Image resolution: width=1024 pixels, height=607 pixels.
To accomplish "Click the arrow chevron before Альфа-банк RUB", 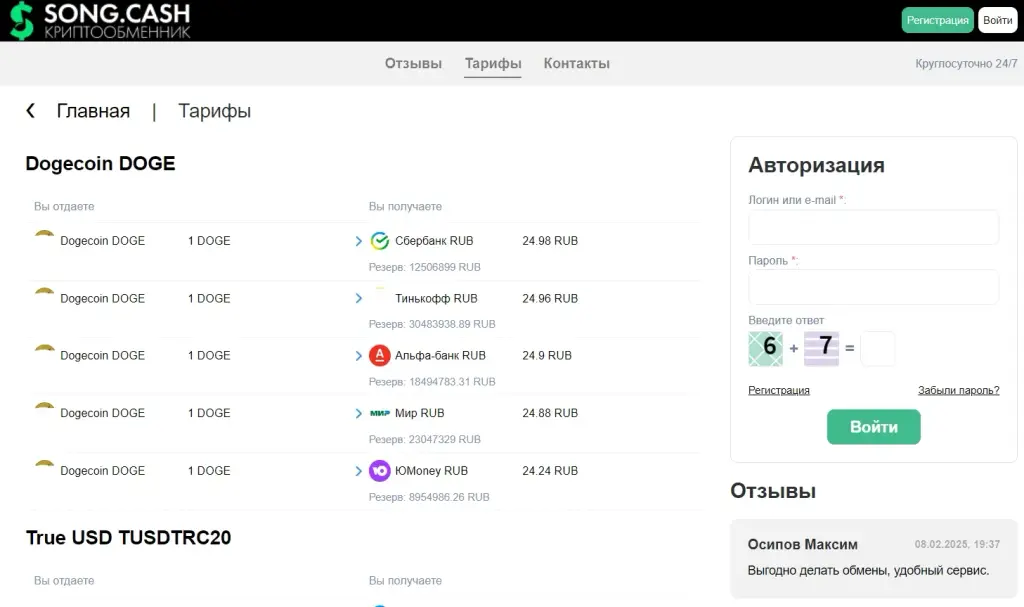I will (359, 356).
